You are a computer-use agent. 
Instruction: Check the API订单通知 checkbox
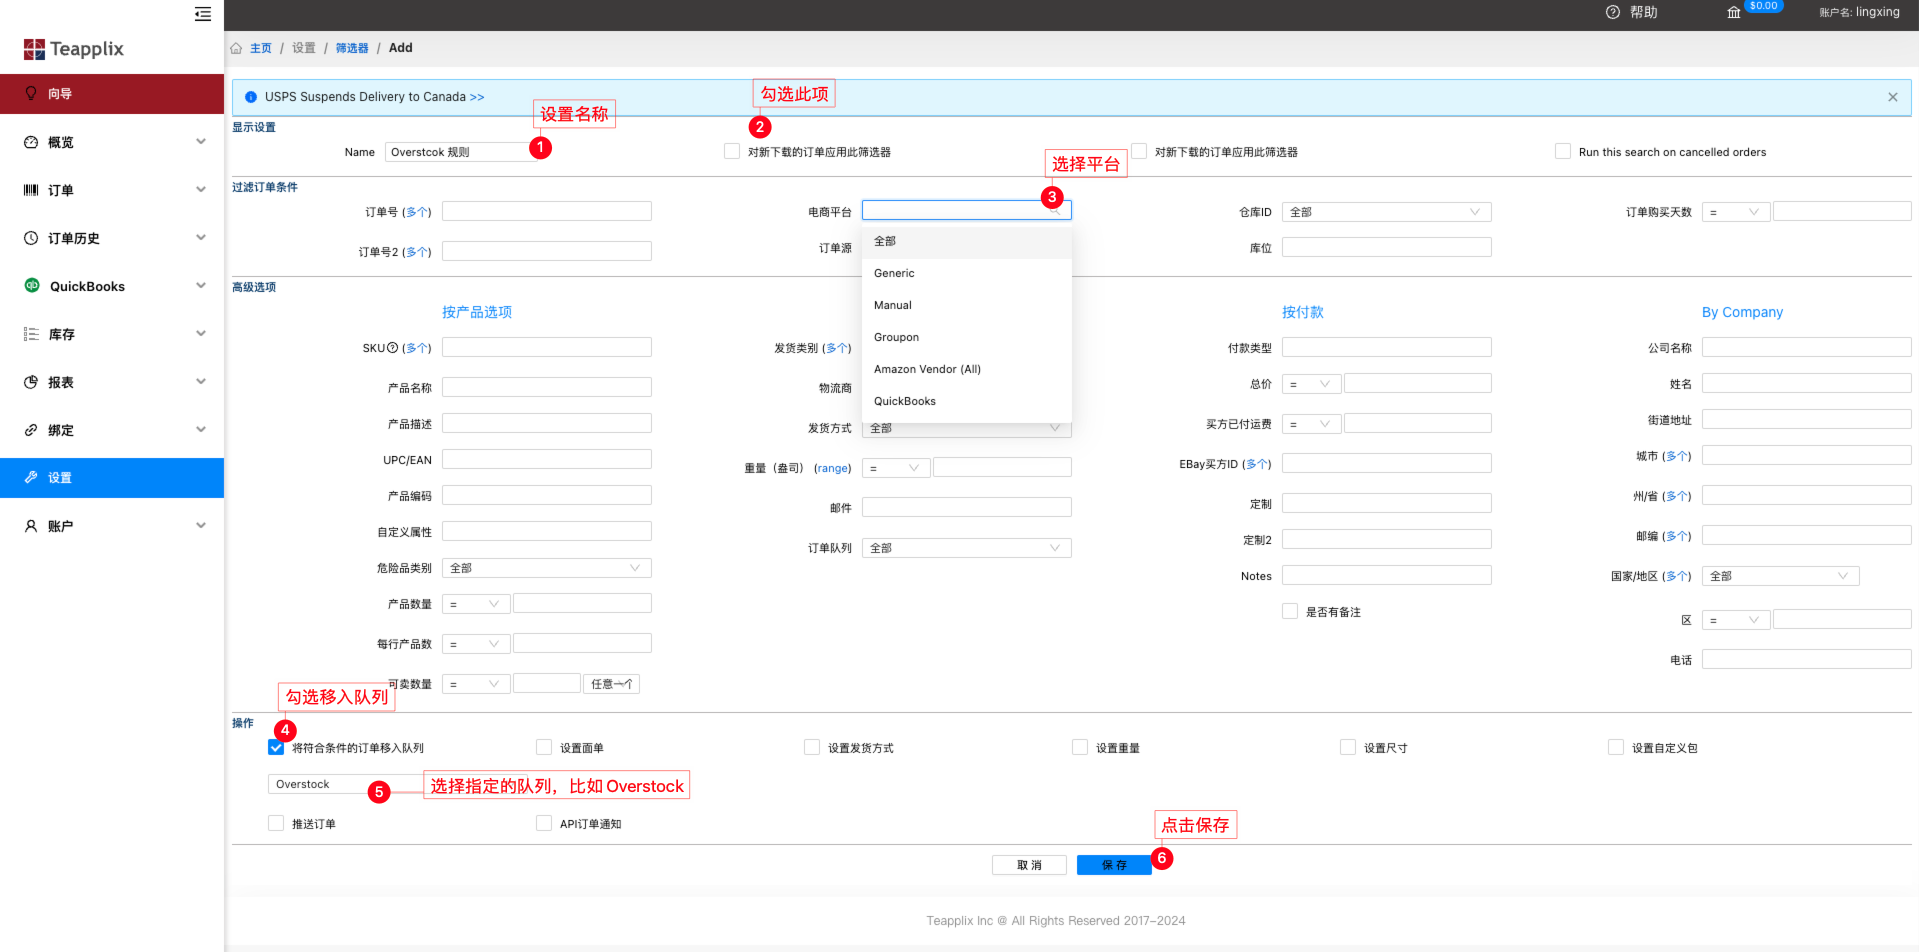pos(544,823)
